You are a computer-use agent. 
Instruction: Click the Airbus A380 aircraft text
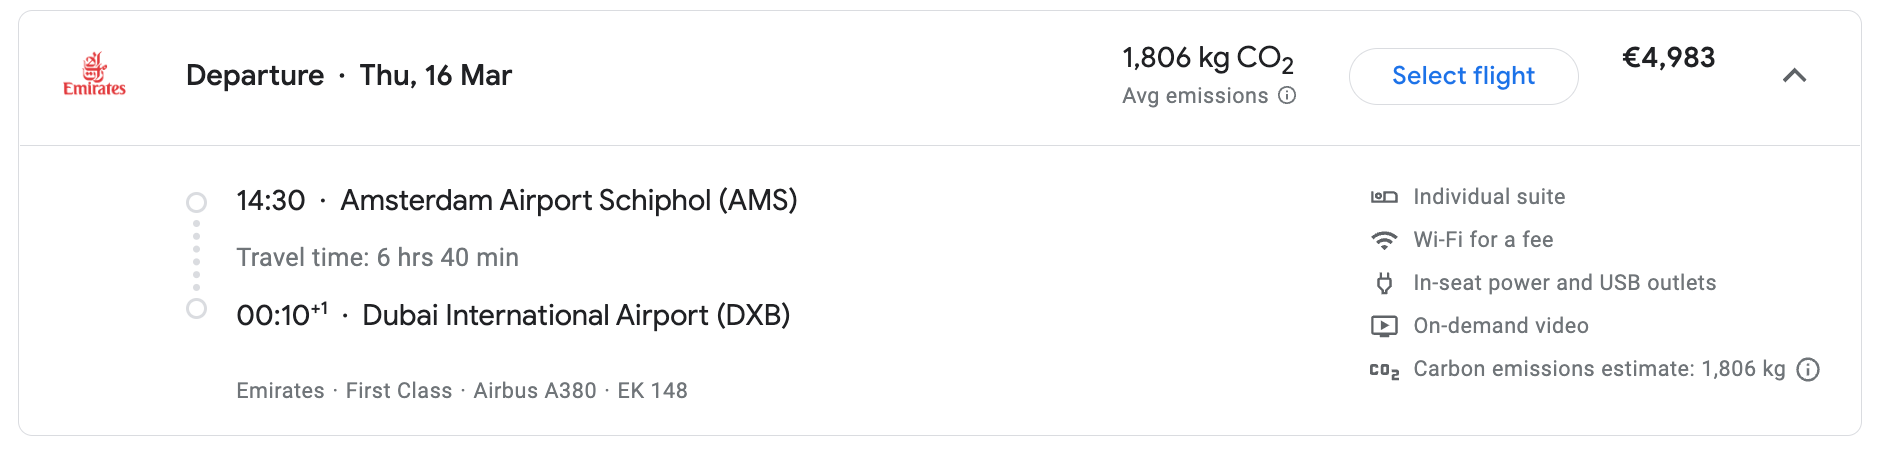point(535,391)
